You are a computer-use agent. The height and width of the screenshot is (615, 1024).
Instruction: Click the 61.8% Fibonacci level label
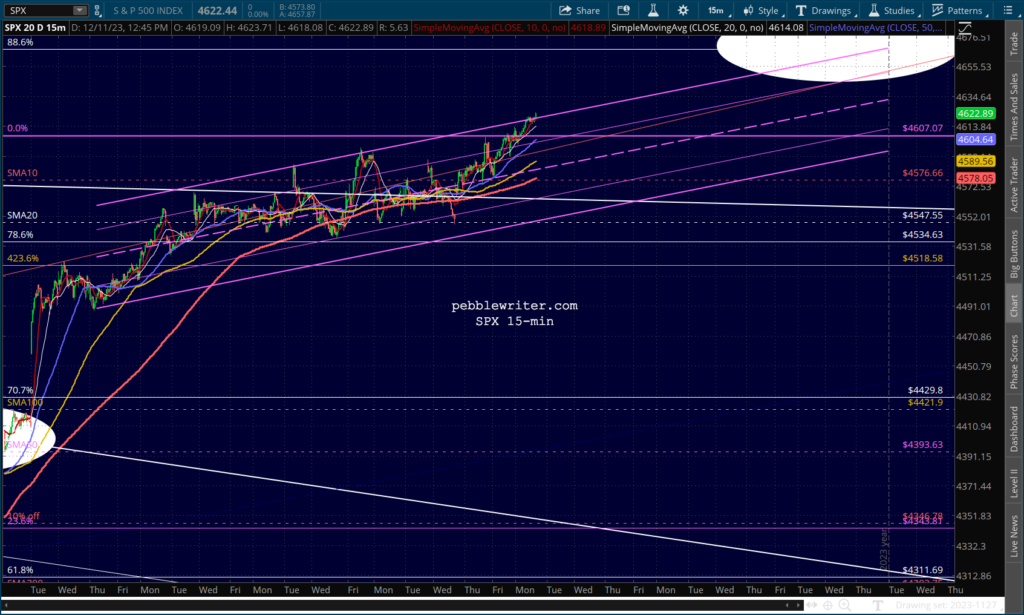tap(20, 570)
